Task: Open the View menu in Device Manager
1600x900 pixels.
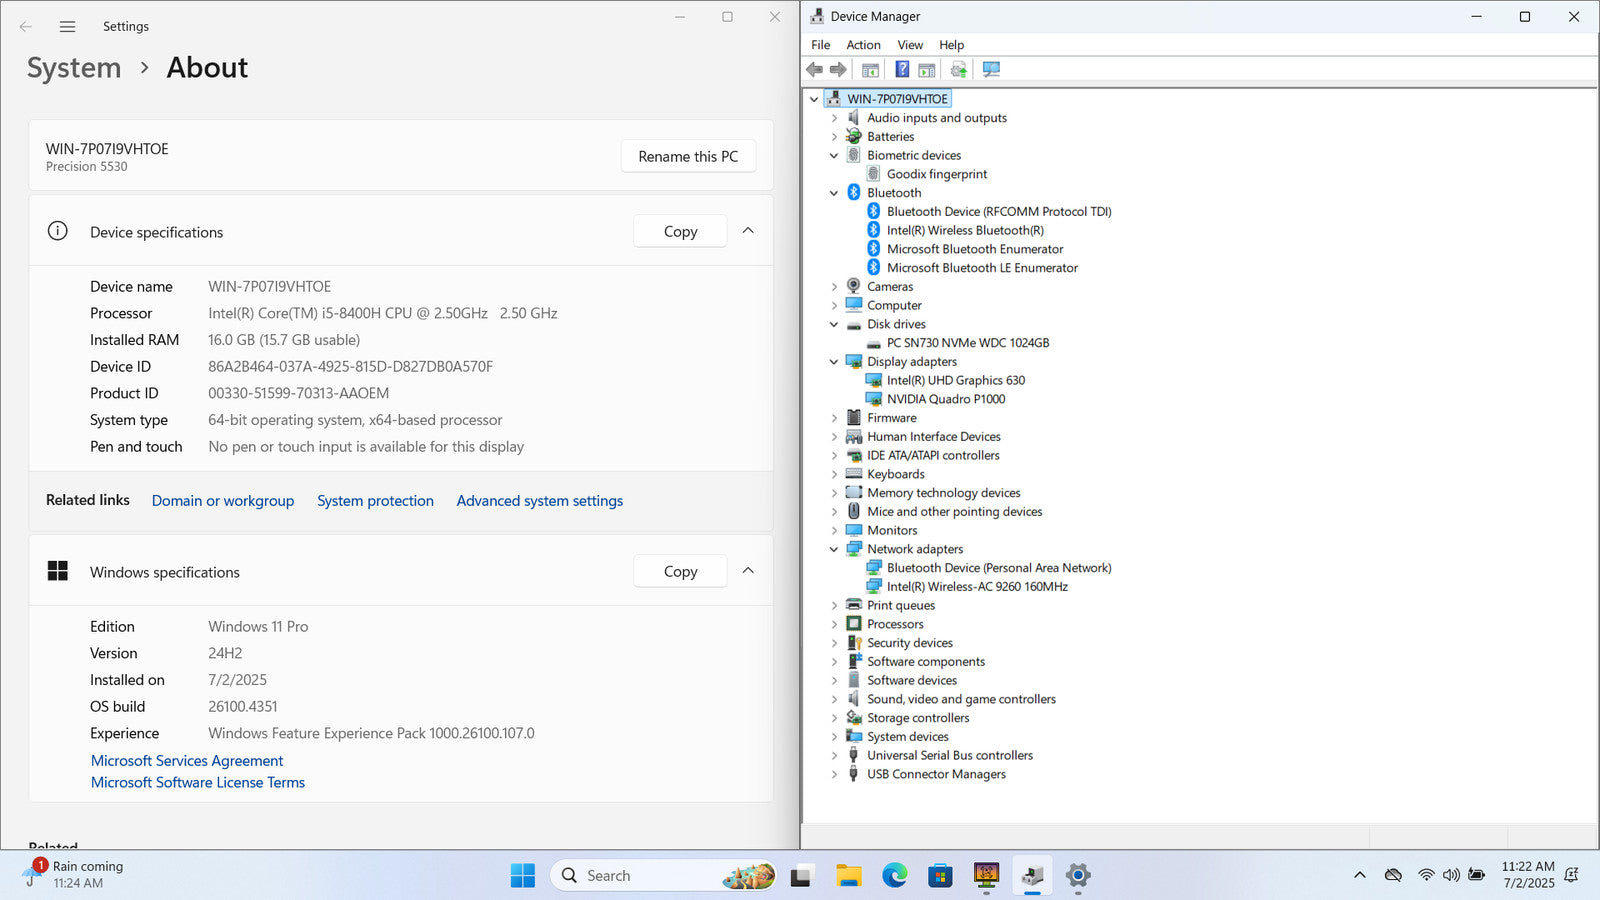Action: click(x=909, y=45)
